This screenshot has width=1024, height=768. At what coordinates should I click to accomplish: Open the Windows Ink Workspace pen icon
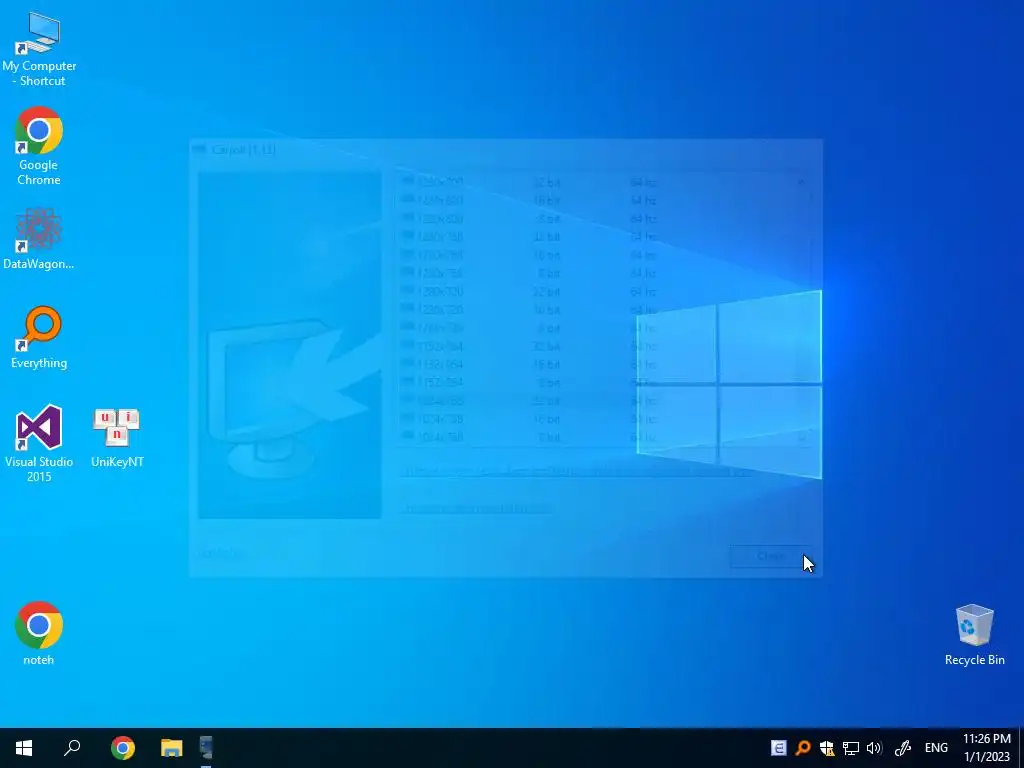pyautogui.click(x=903, y=748)
